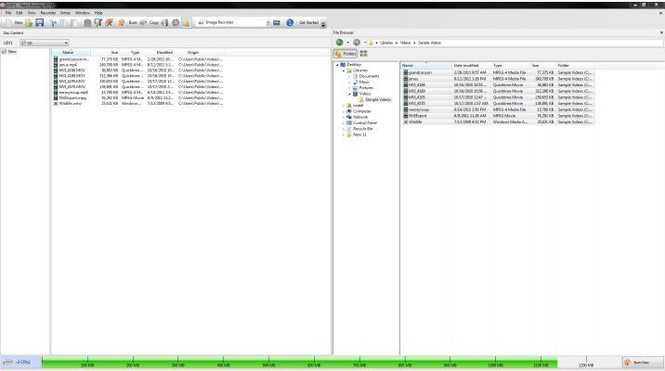Click the blue info icon

tap(290, 22)
